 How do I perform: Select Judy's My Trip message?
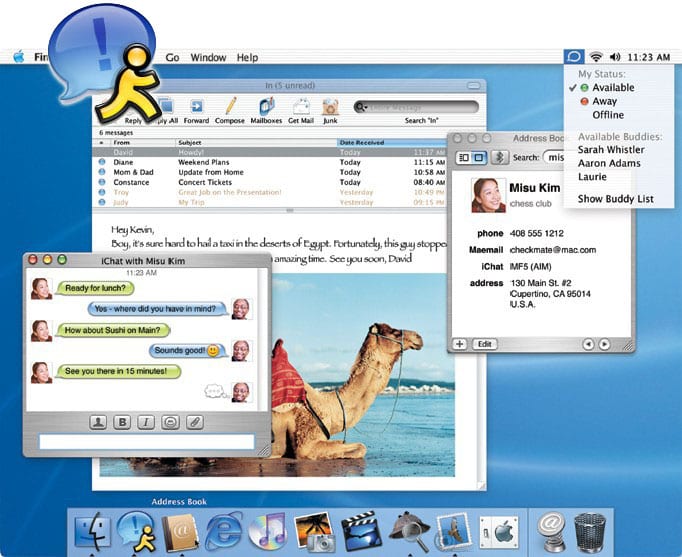click(270, 202)
